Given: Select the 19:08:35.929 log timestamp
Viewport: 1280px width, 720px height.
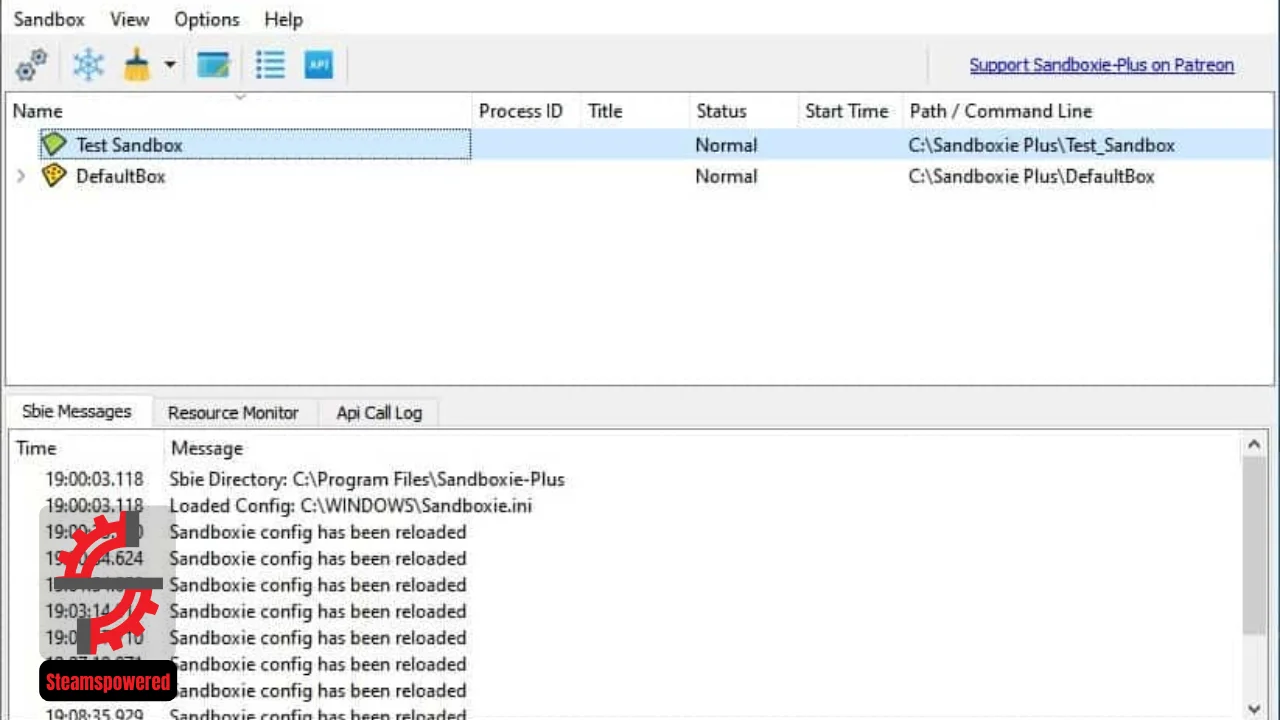Looking at the screenshot, I should pos(94,715).
